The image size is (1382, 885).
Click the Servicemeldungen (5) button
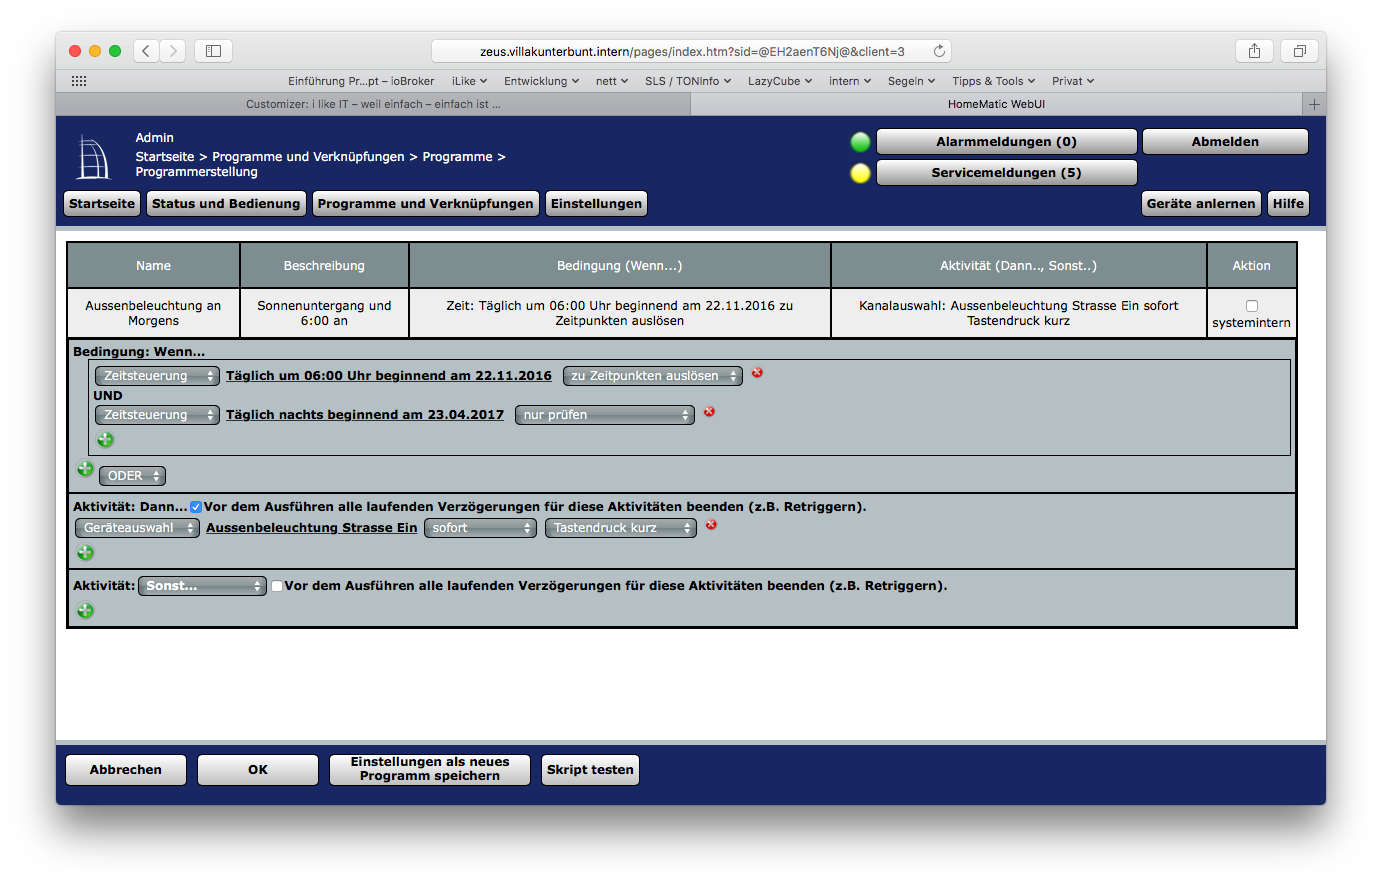point(1007,173)
